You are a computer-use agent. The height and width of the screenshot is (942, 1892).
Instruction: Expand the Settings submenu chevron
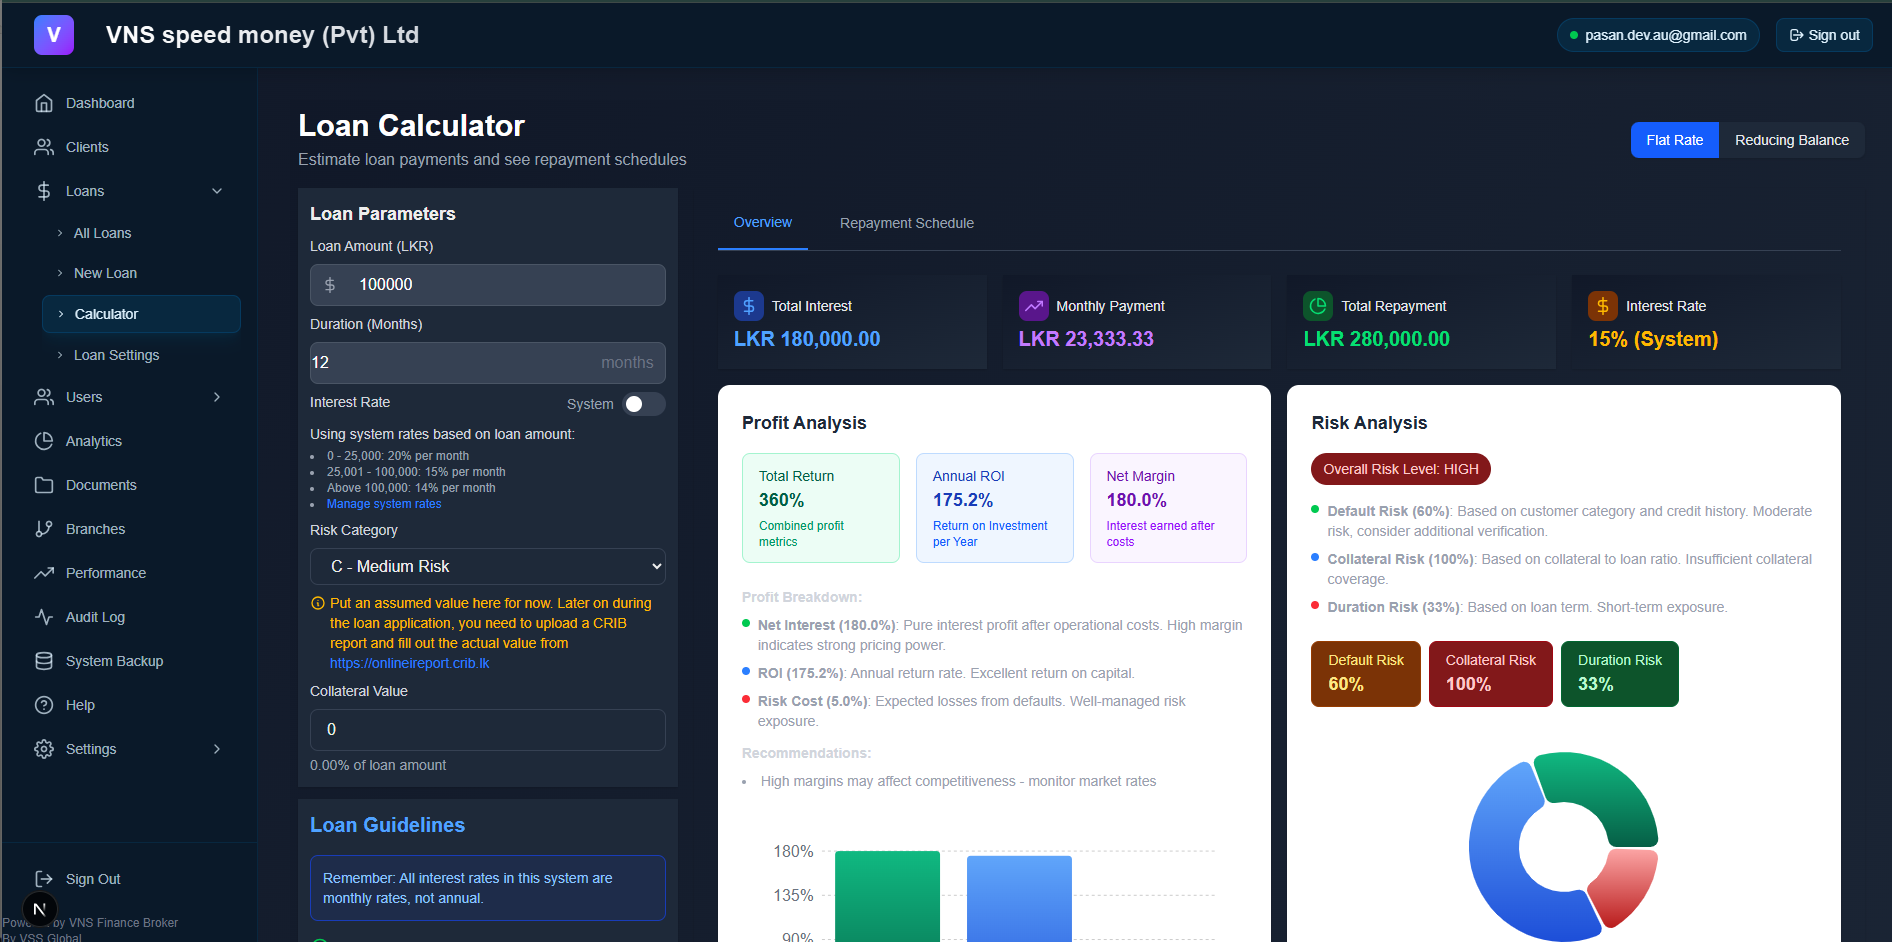pyautogui.click(x=217, y=749)
